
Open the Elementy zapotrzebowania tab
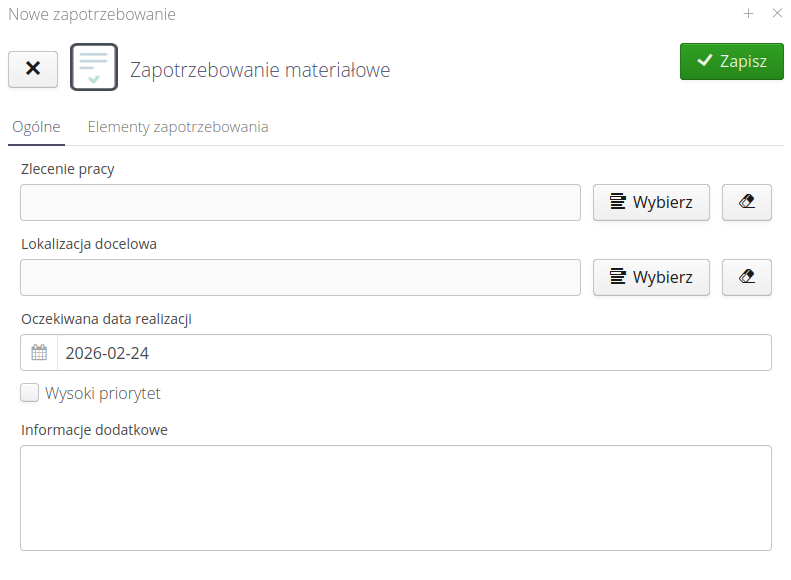177,127
